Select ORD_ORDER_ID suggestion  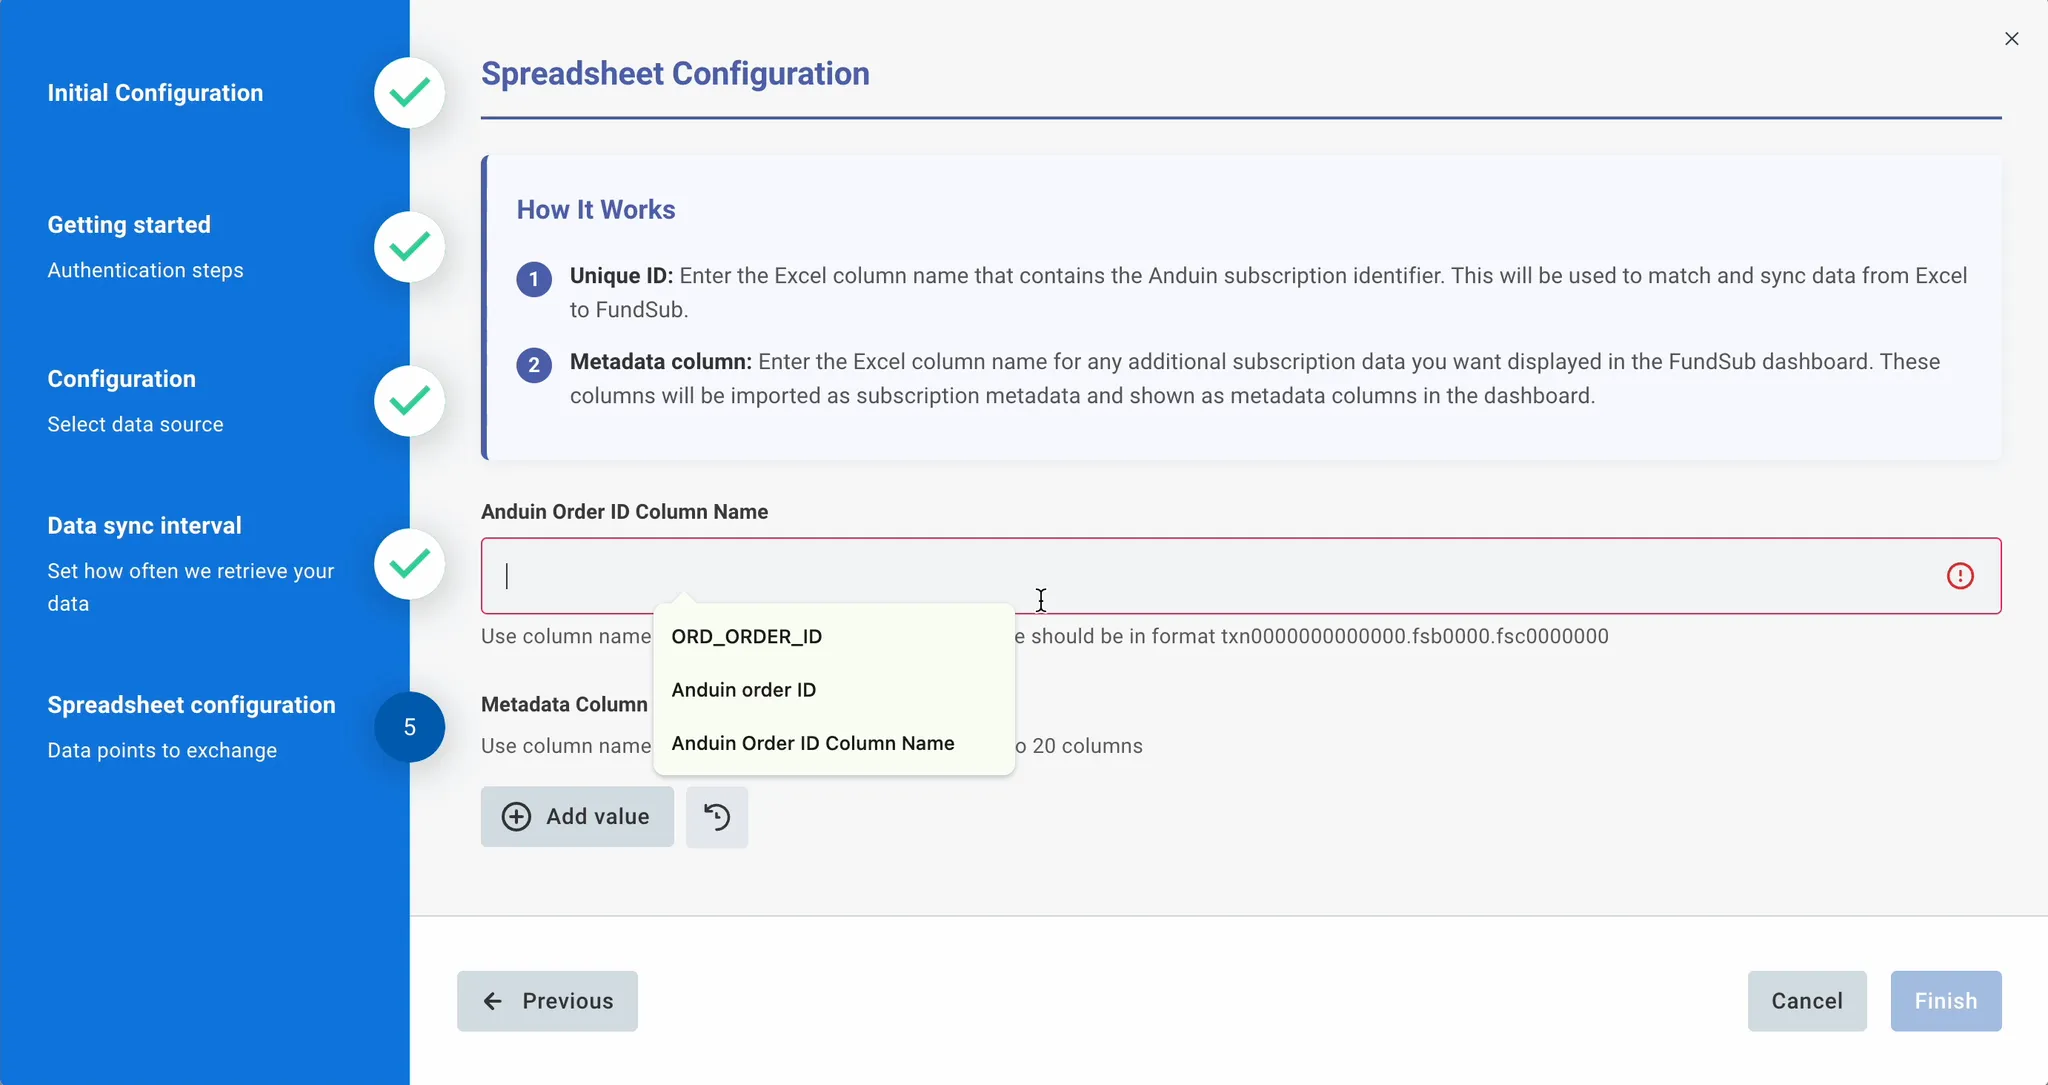(746, 637)
